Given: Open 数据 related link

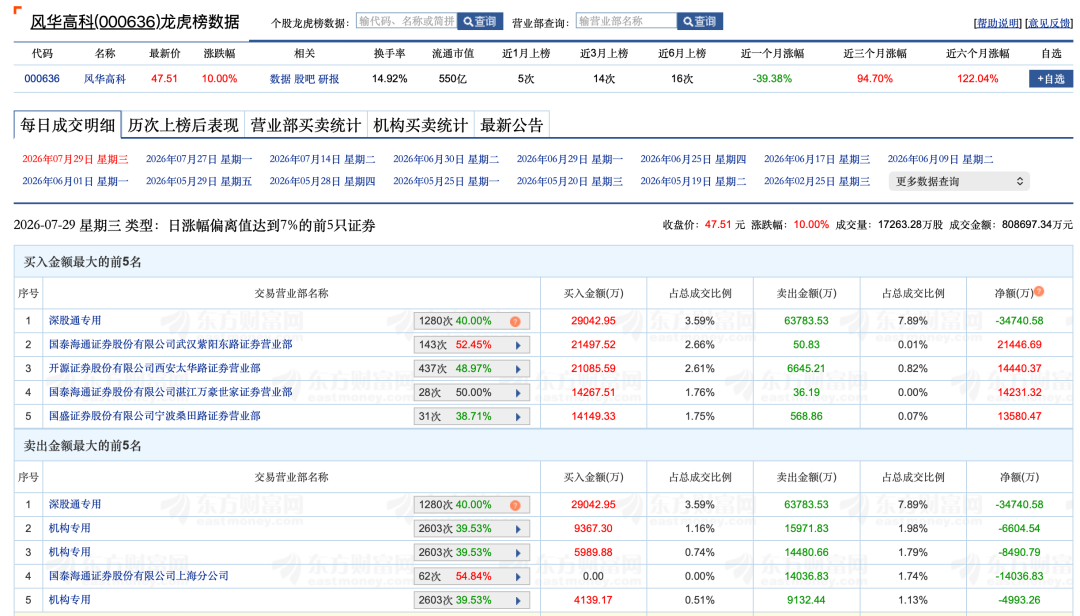Looking at the screenshot, I should (280, 79).
